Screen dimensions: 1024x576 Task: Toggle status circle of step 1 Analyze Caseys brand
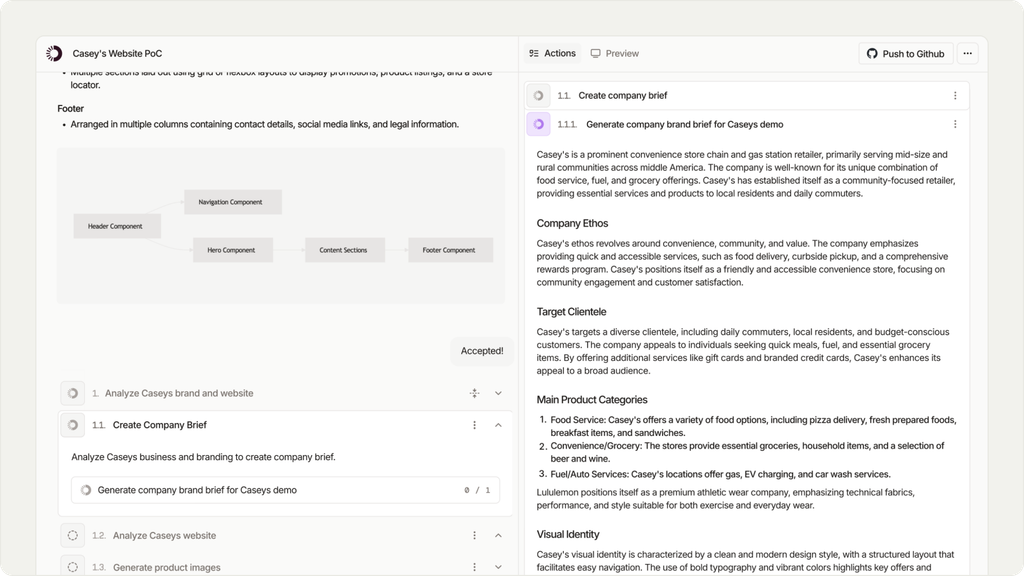point(72,393)
